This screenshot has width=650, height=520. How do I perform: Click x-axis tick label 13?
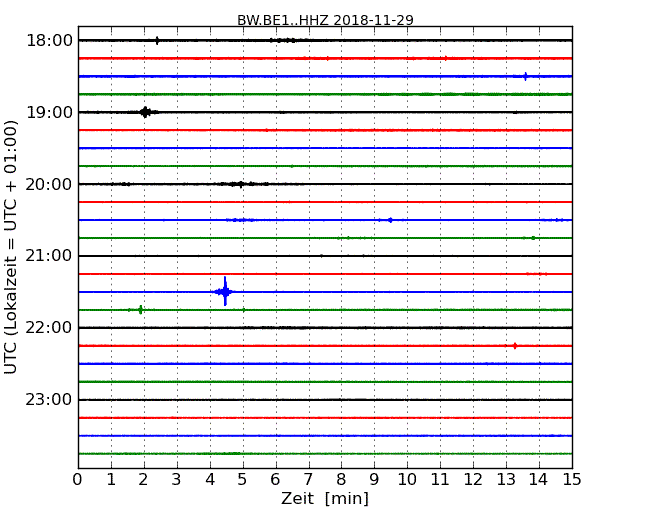[506, 480]
